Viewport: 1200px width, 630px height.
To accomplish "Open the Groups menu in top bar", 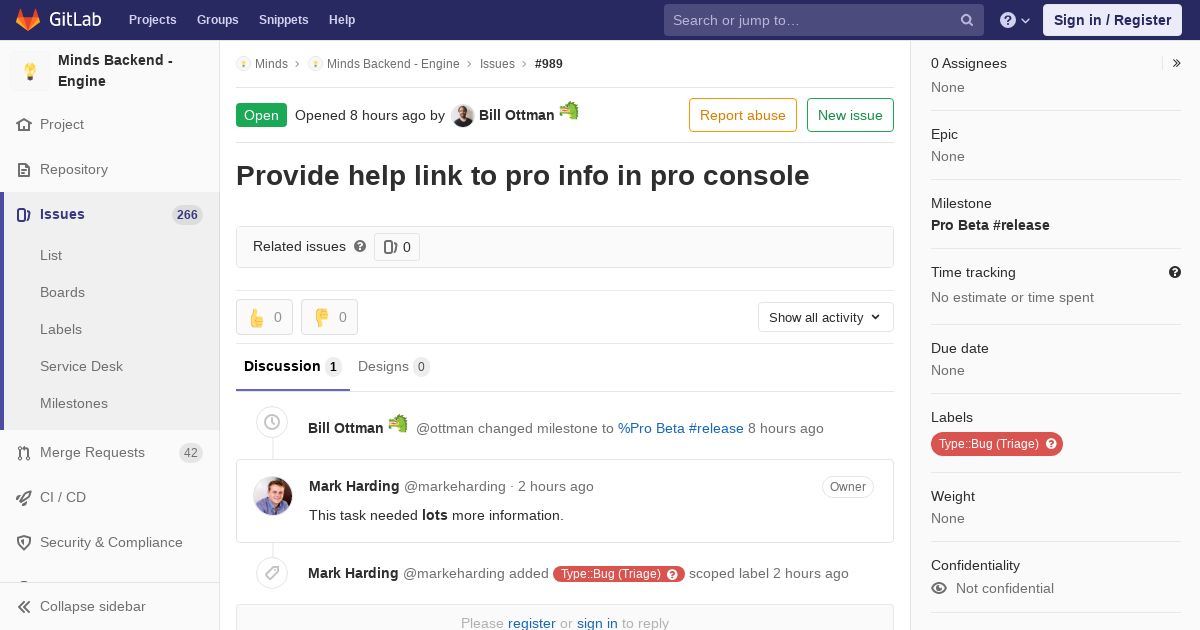I will (218, 20).
